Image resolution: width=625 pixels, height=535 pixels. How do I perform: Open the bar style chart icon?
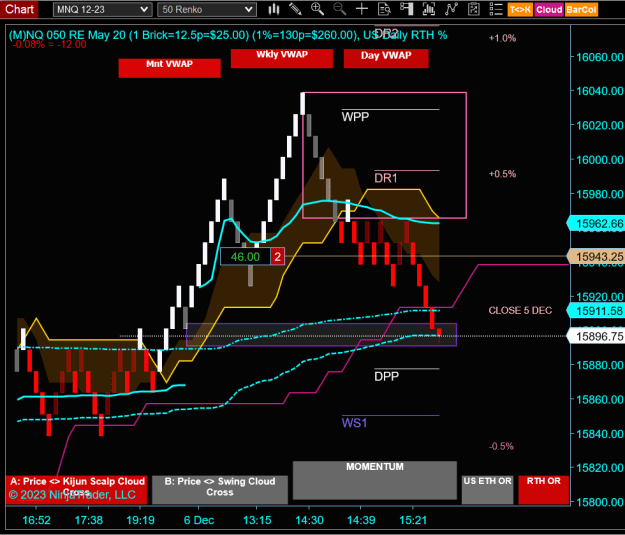click(x=274, y=9)
